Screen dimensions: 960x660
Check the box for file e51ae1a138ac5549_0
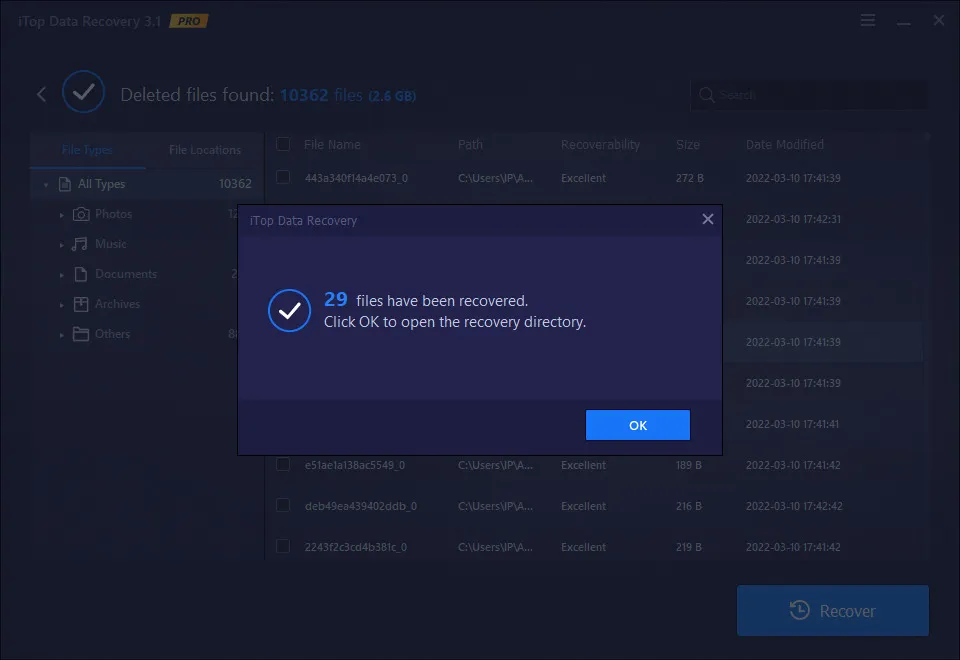283,465
